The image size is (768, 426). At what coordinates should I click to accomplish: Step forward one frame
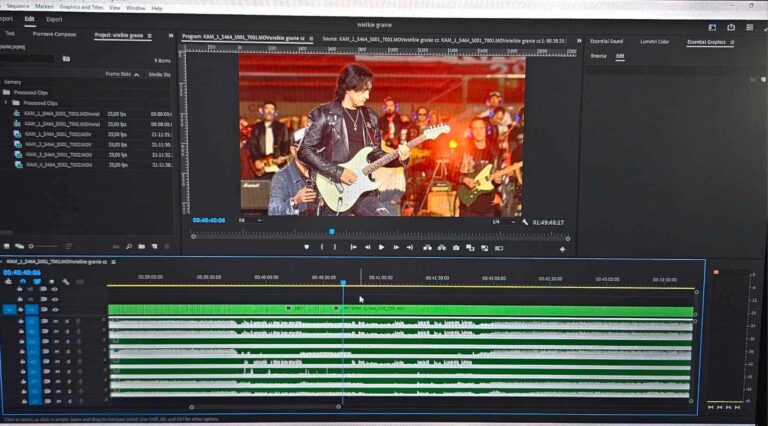[396, 247]
